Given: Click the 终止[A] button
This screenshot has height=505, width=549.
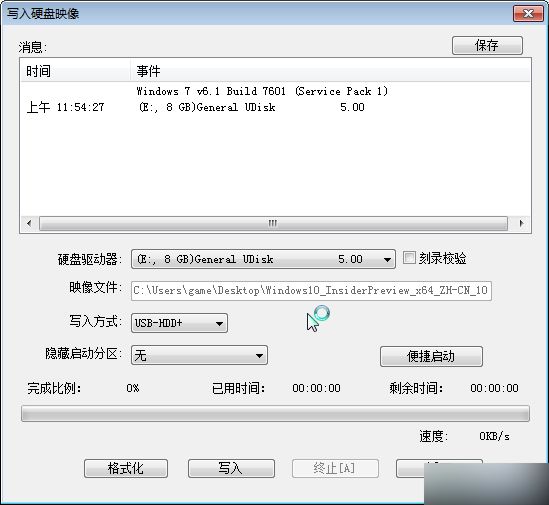Looking at the screenshot, I should click(335, 468).
